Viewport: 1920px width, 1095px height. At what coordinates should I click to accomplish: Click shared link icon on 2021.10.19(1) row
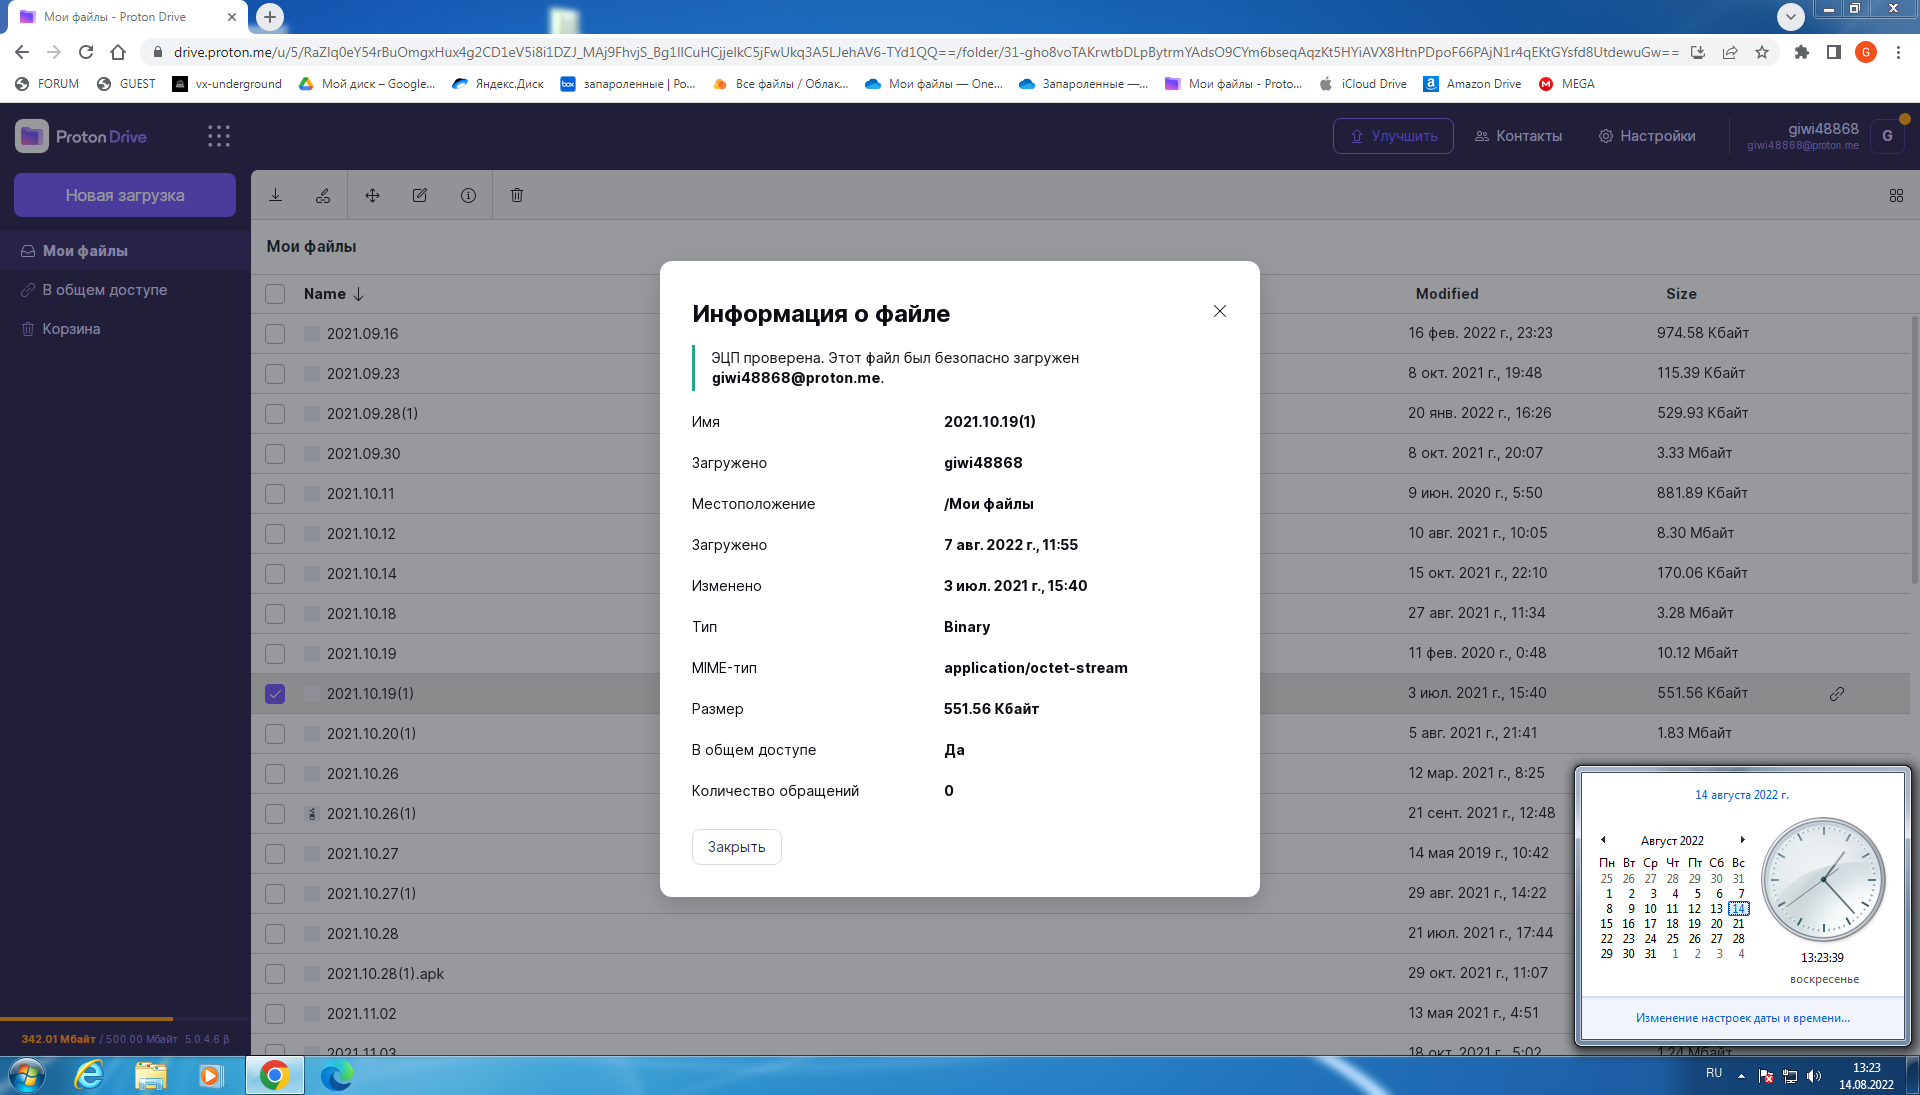tap(1837, 693)
